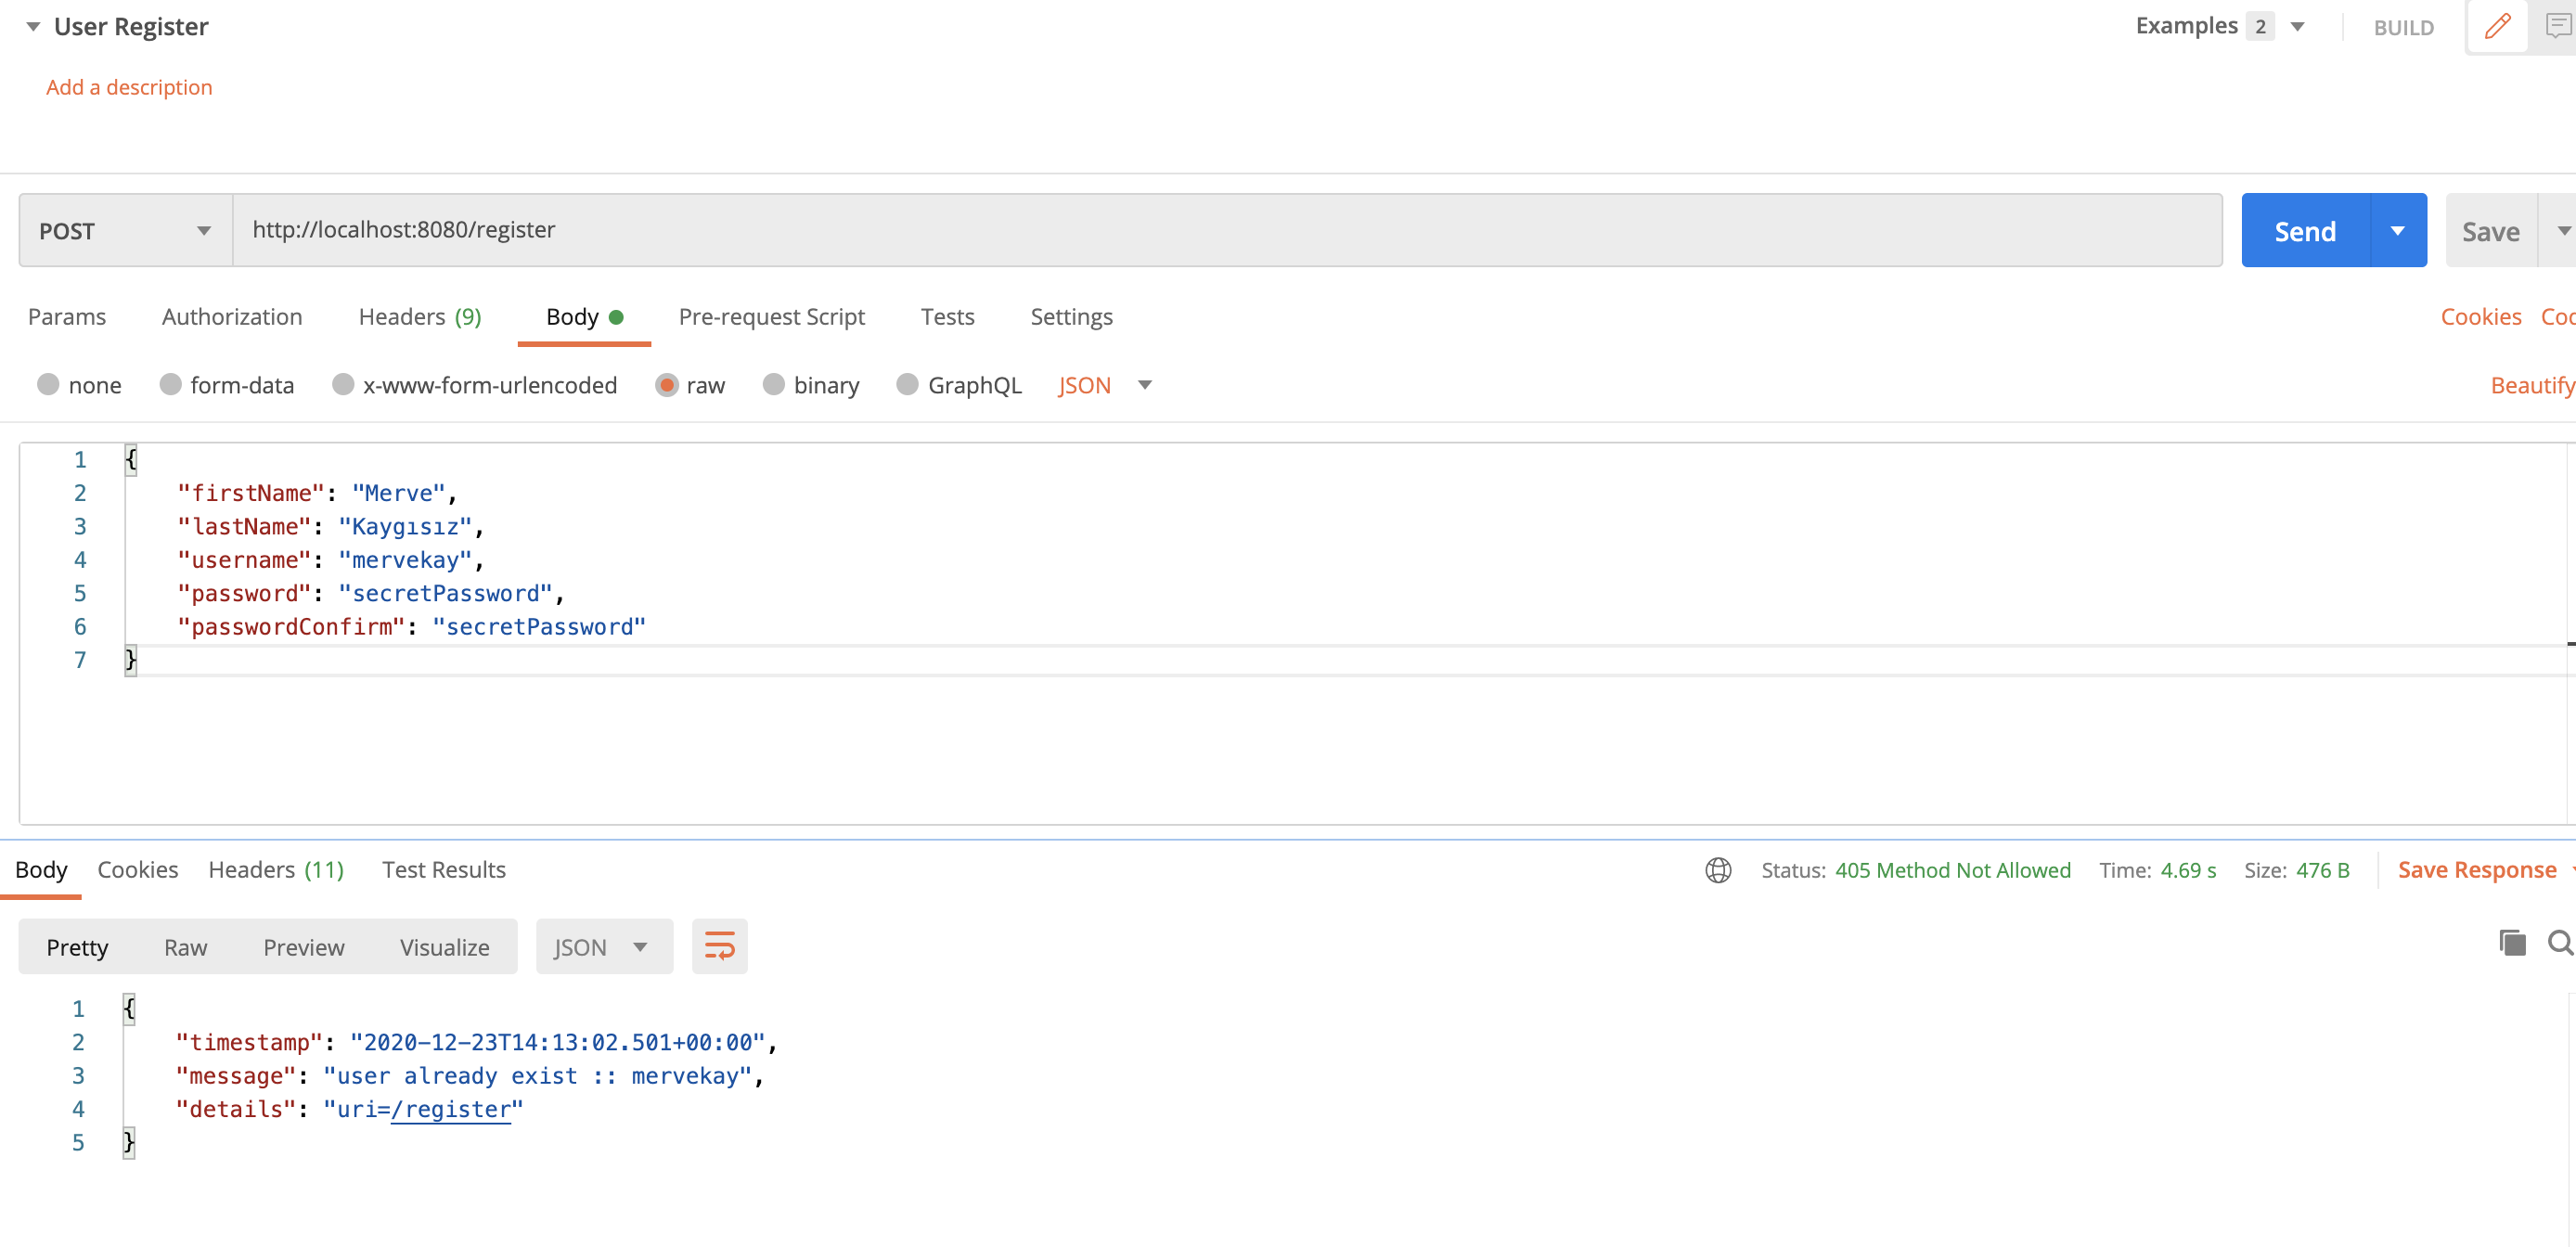Viewport: 2576px width, 1247px height.
Task: Select the raw radio button for body
Action: tap(669, 384)
